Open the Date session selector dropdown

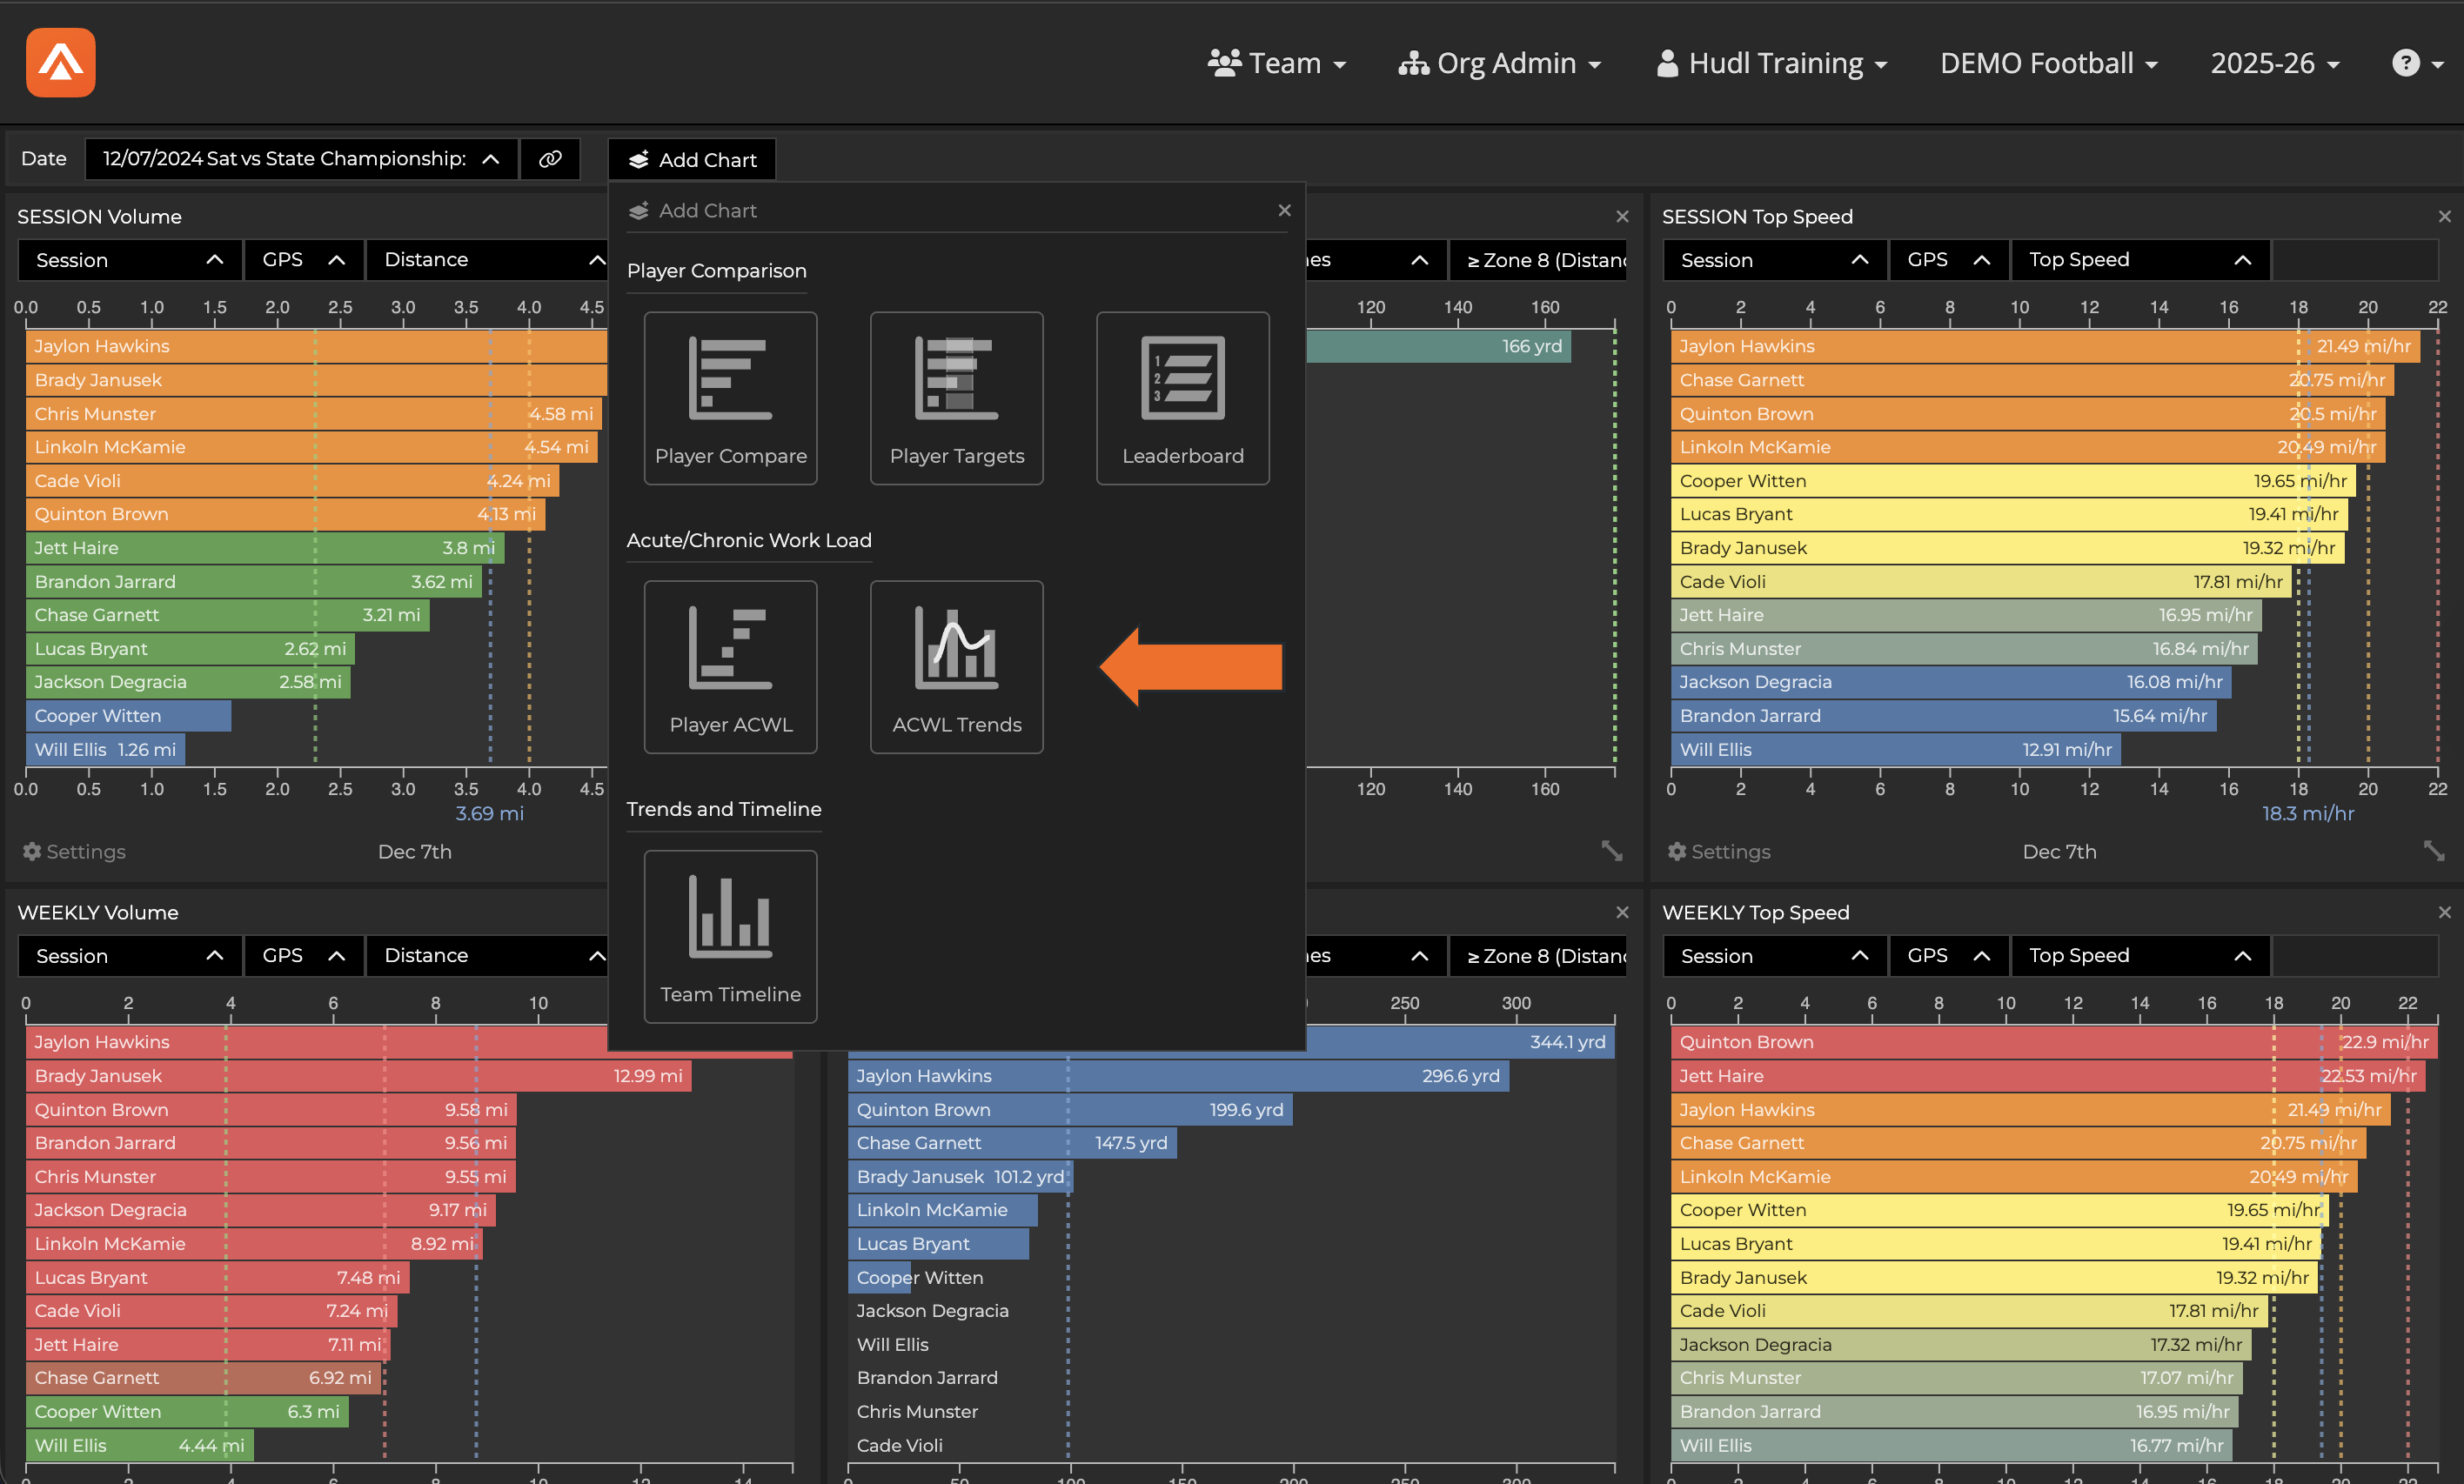click(x=301, y=159)
